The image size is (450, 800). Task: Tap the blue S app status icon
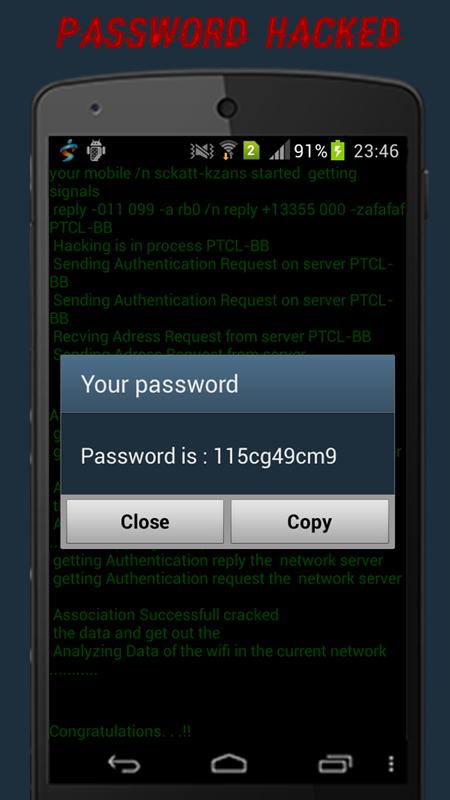point(67,151)
